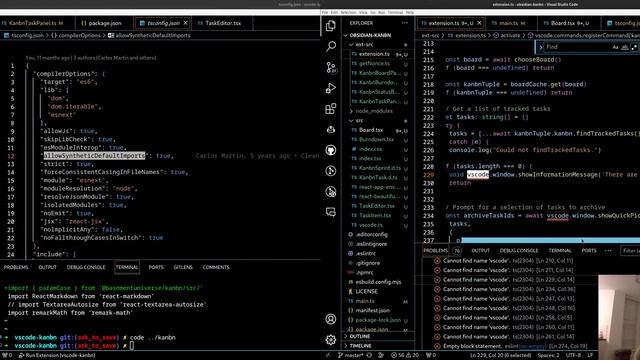640x360 pixels.
Task: Click the UTF-8 encoding status item
Action: tap(573, 355)
